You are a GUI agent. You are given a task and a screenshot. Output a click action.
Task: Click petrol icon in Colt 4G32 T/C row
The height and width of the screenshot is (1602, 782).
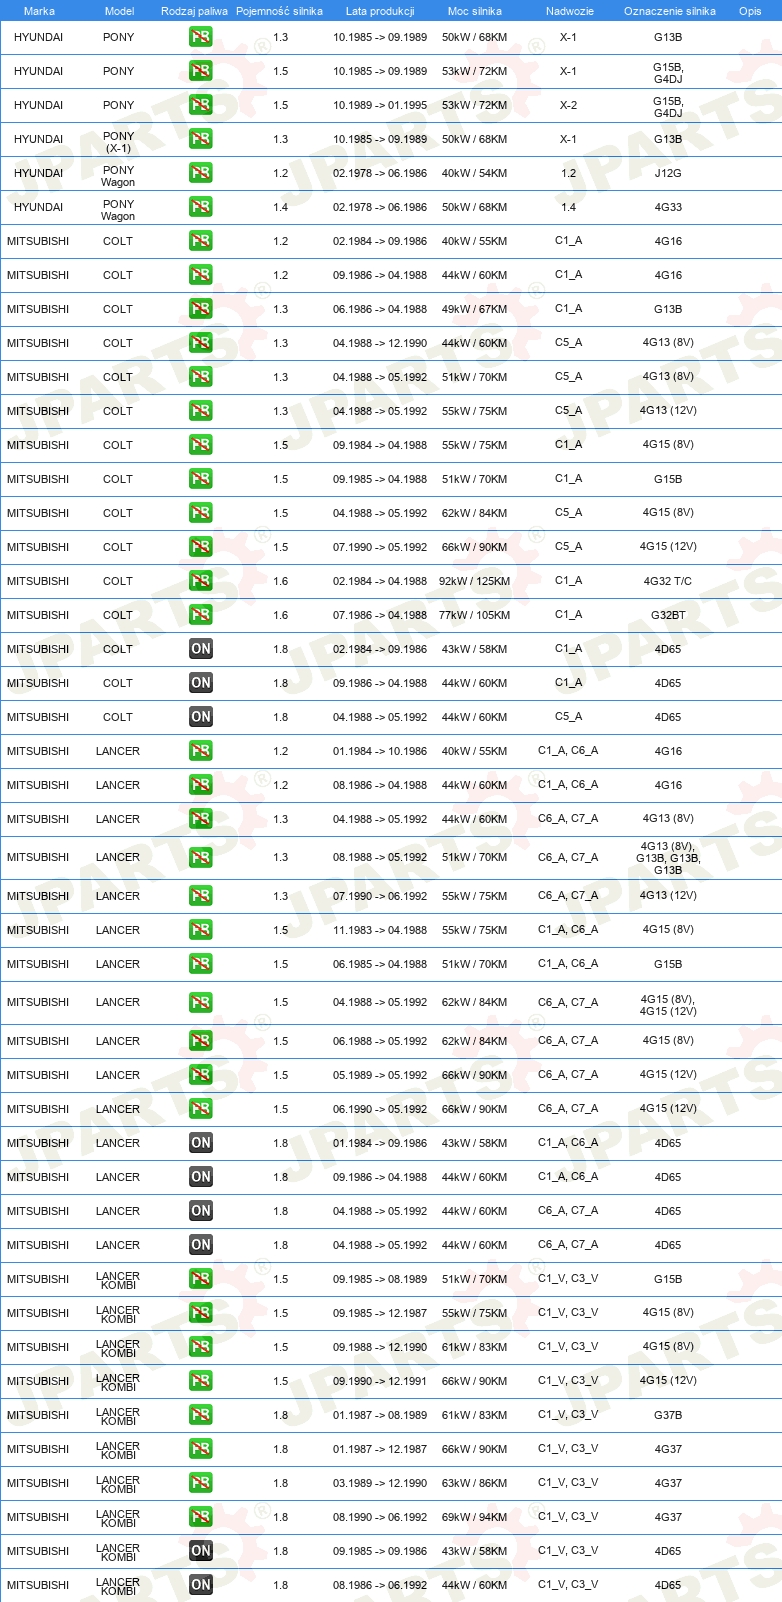pyautogui.click(x=201, y=581)
